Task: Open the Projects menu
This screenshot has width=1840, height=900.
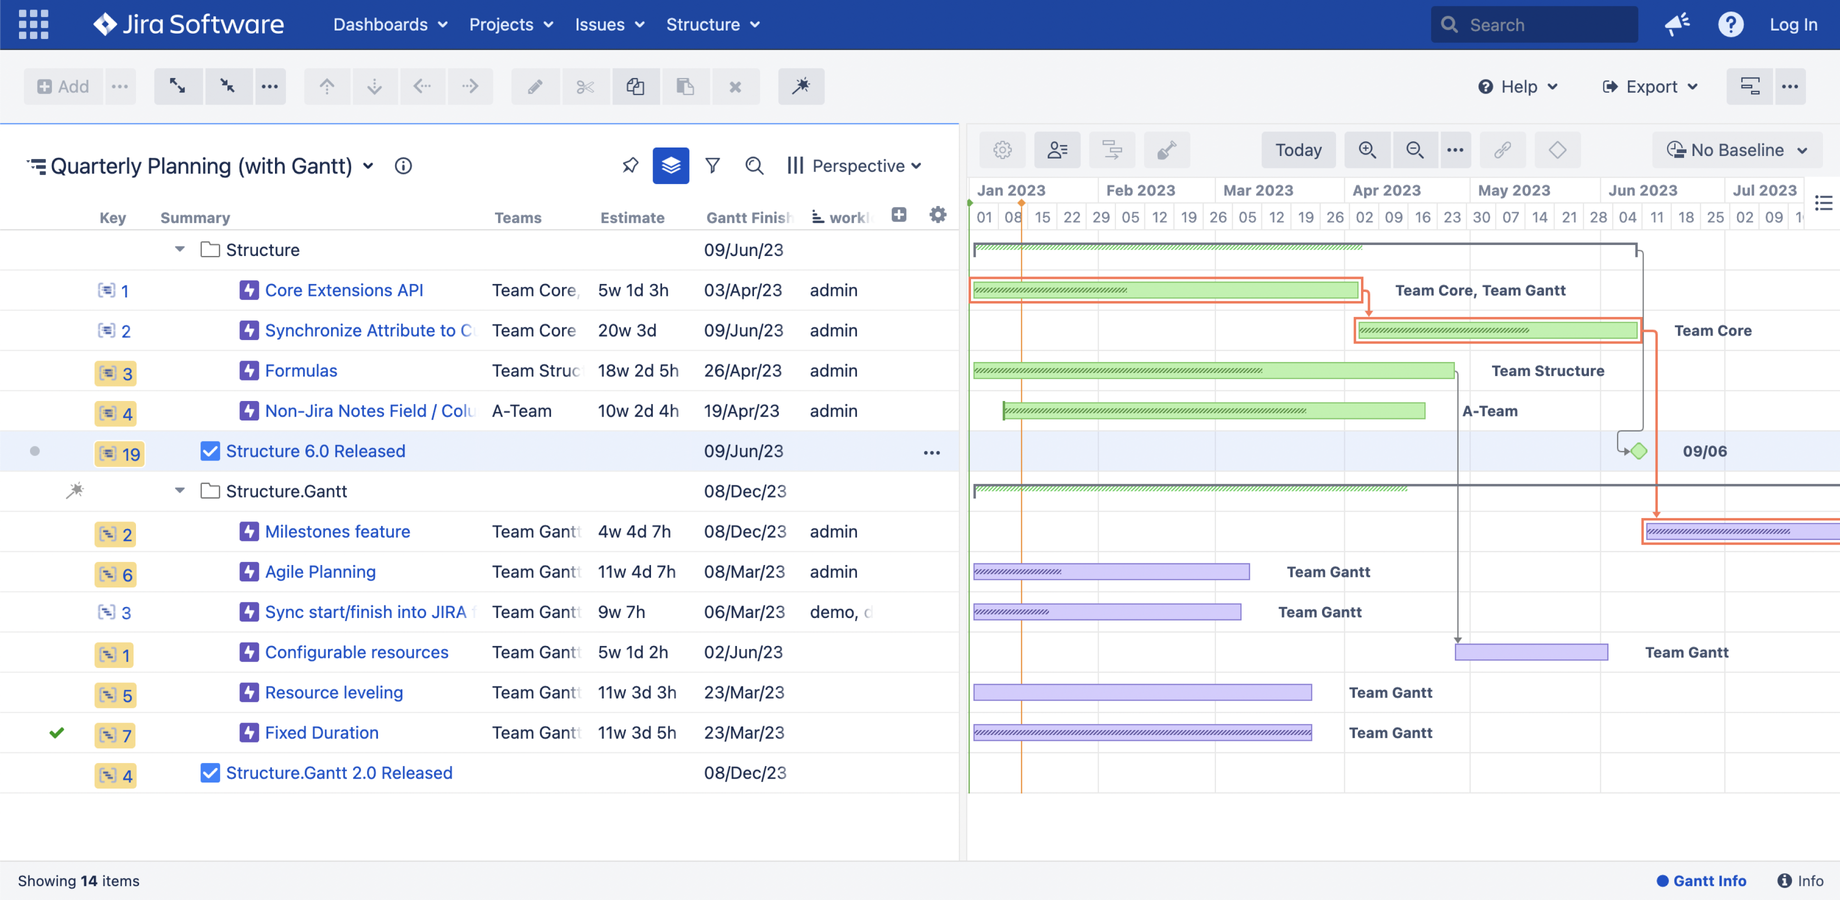Action: [x=510, y=24]
